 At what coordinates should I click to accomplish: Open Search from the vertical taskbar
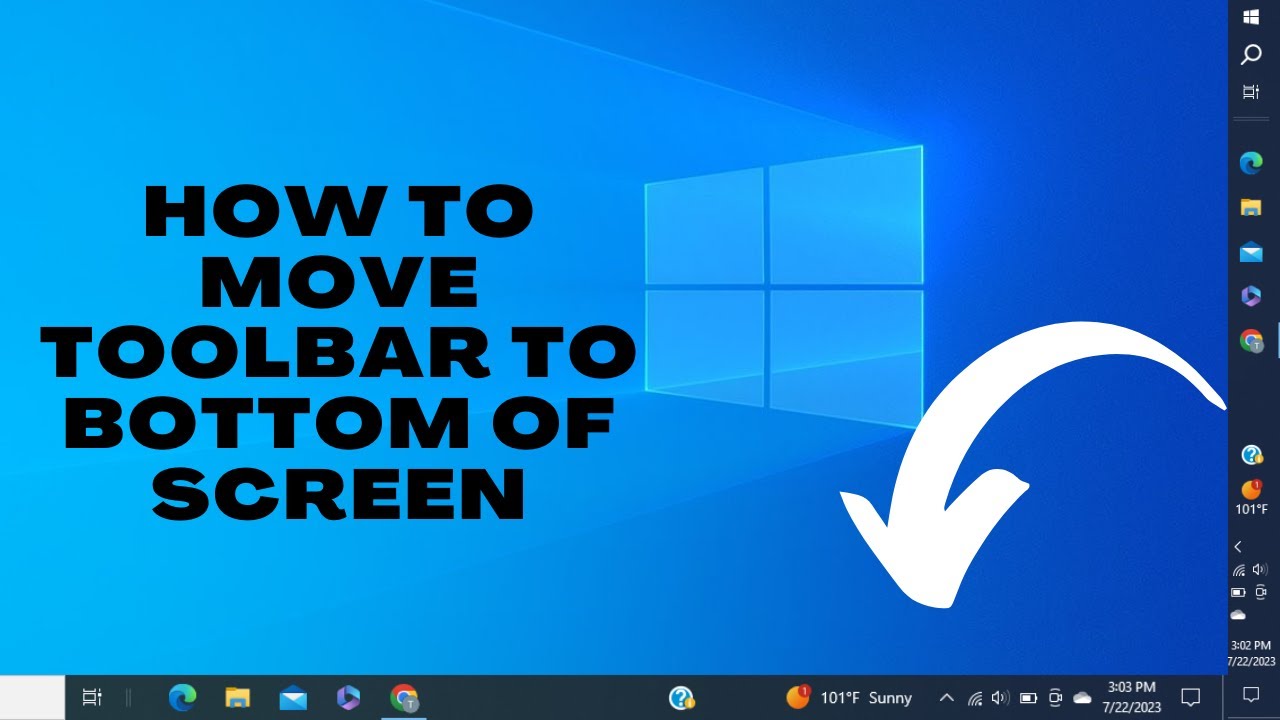(1251, 54)
